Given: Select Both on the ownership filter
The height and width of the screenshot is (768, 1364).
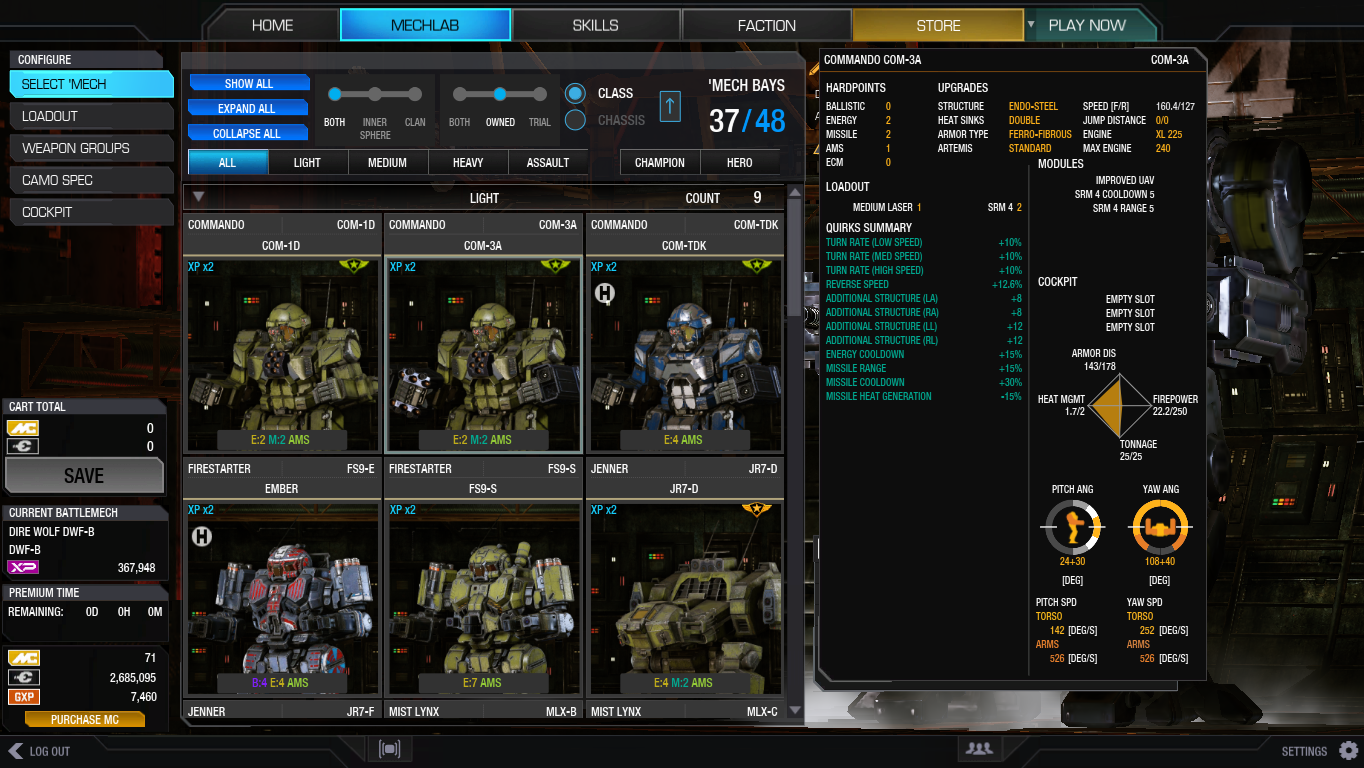Looking at the screenshot, I should [x=460, y=94].
